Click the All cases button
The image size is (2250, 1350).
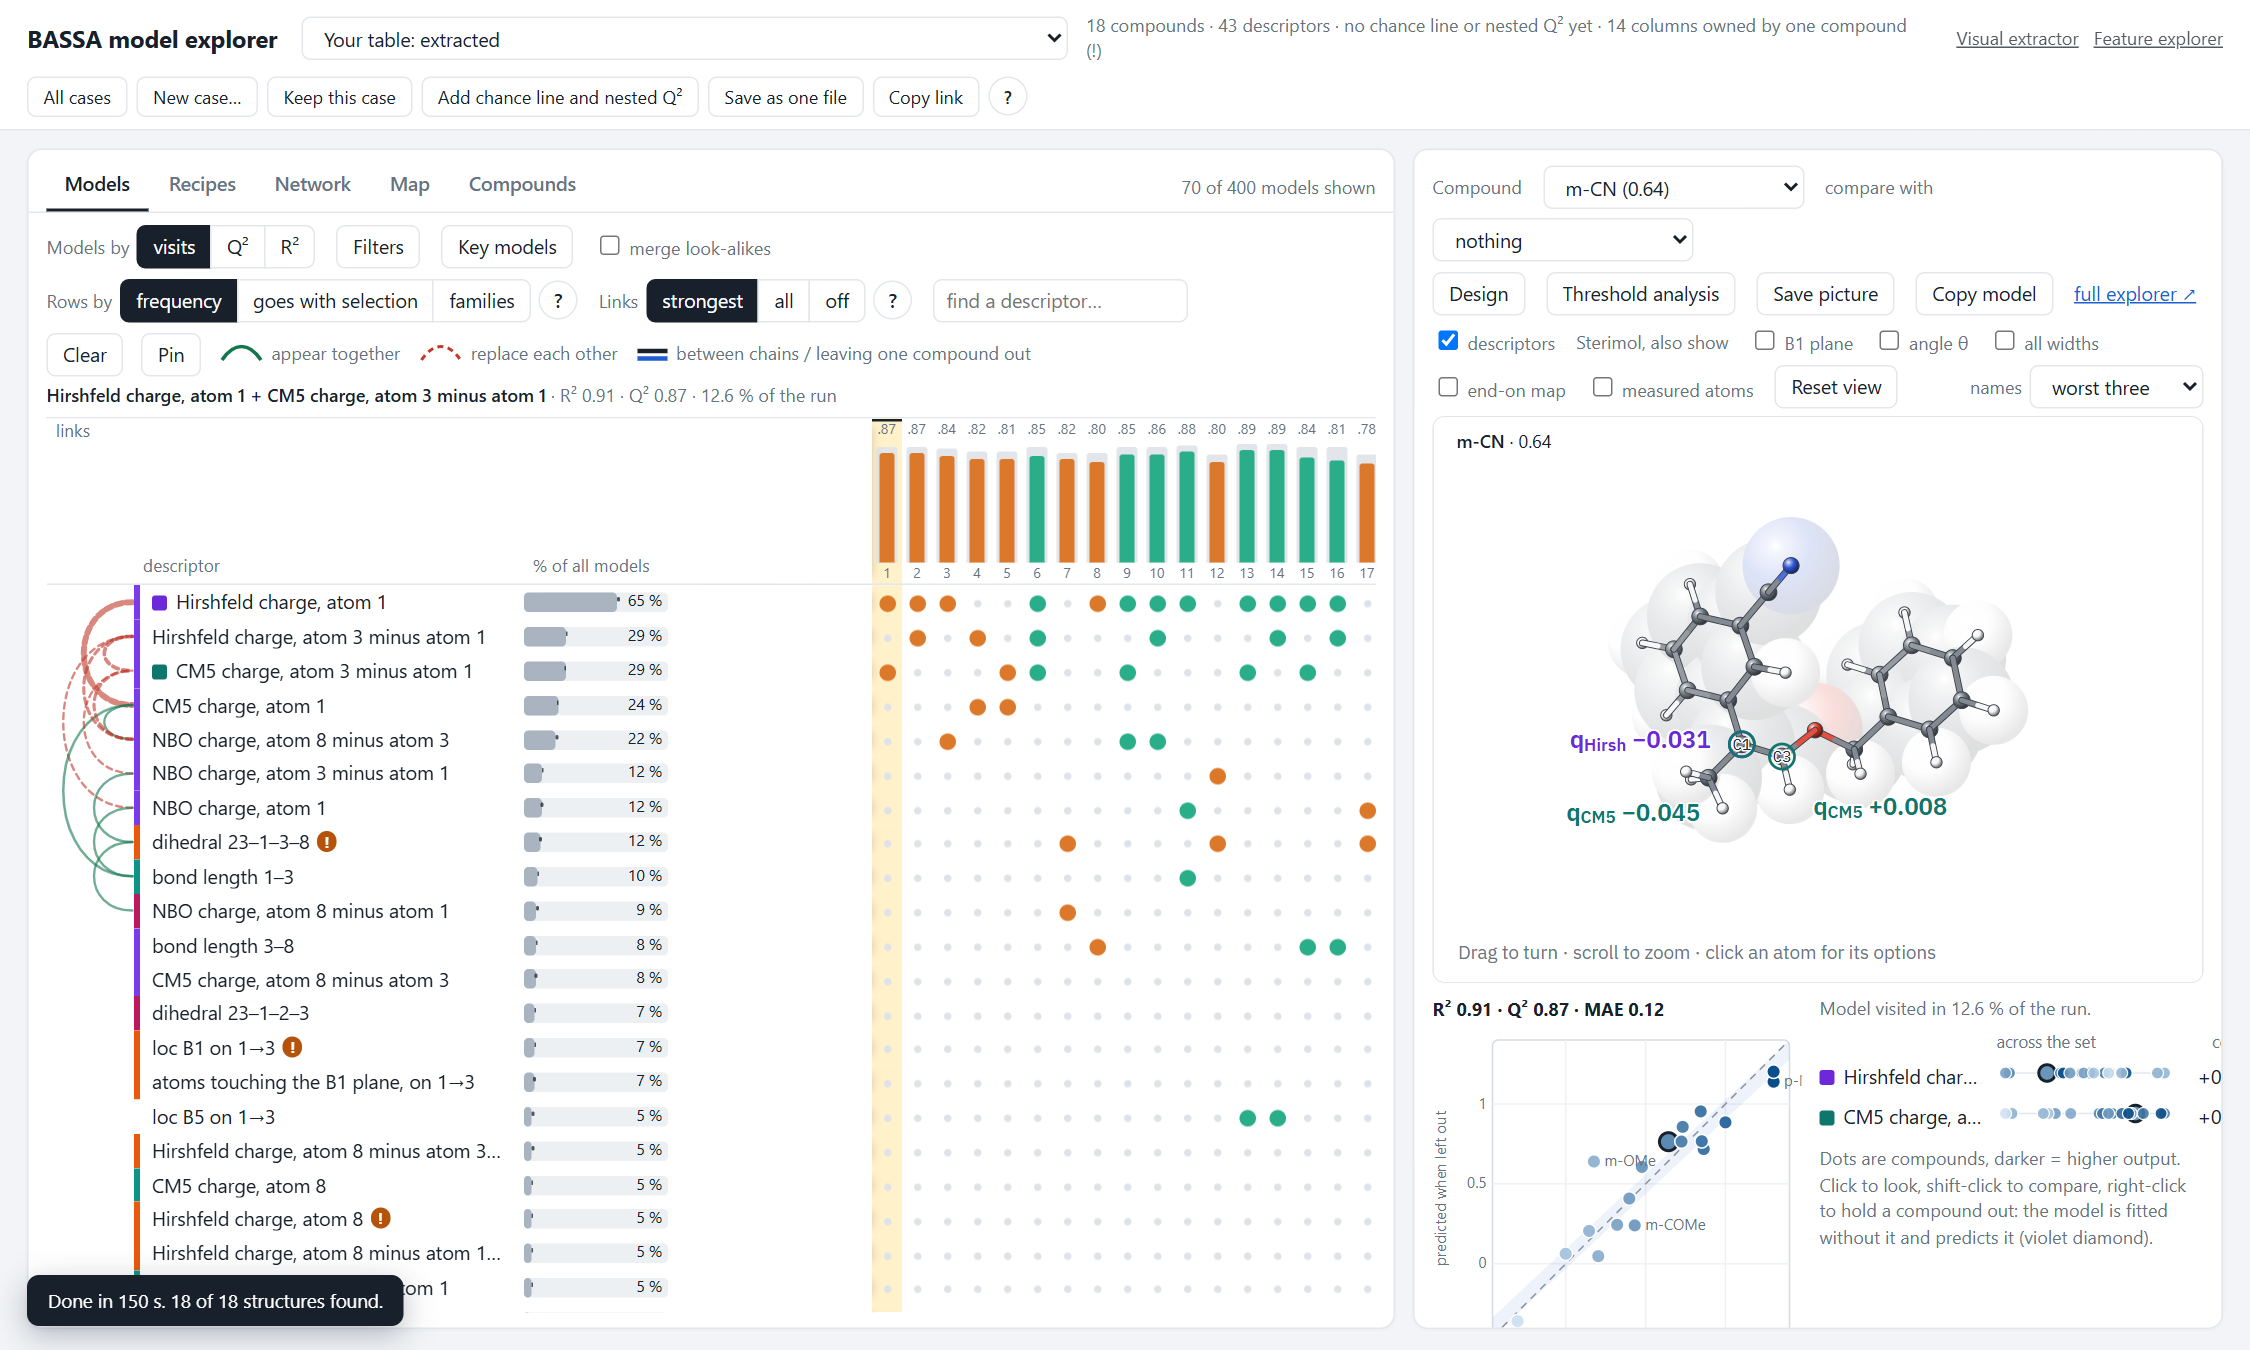[77, 97]
